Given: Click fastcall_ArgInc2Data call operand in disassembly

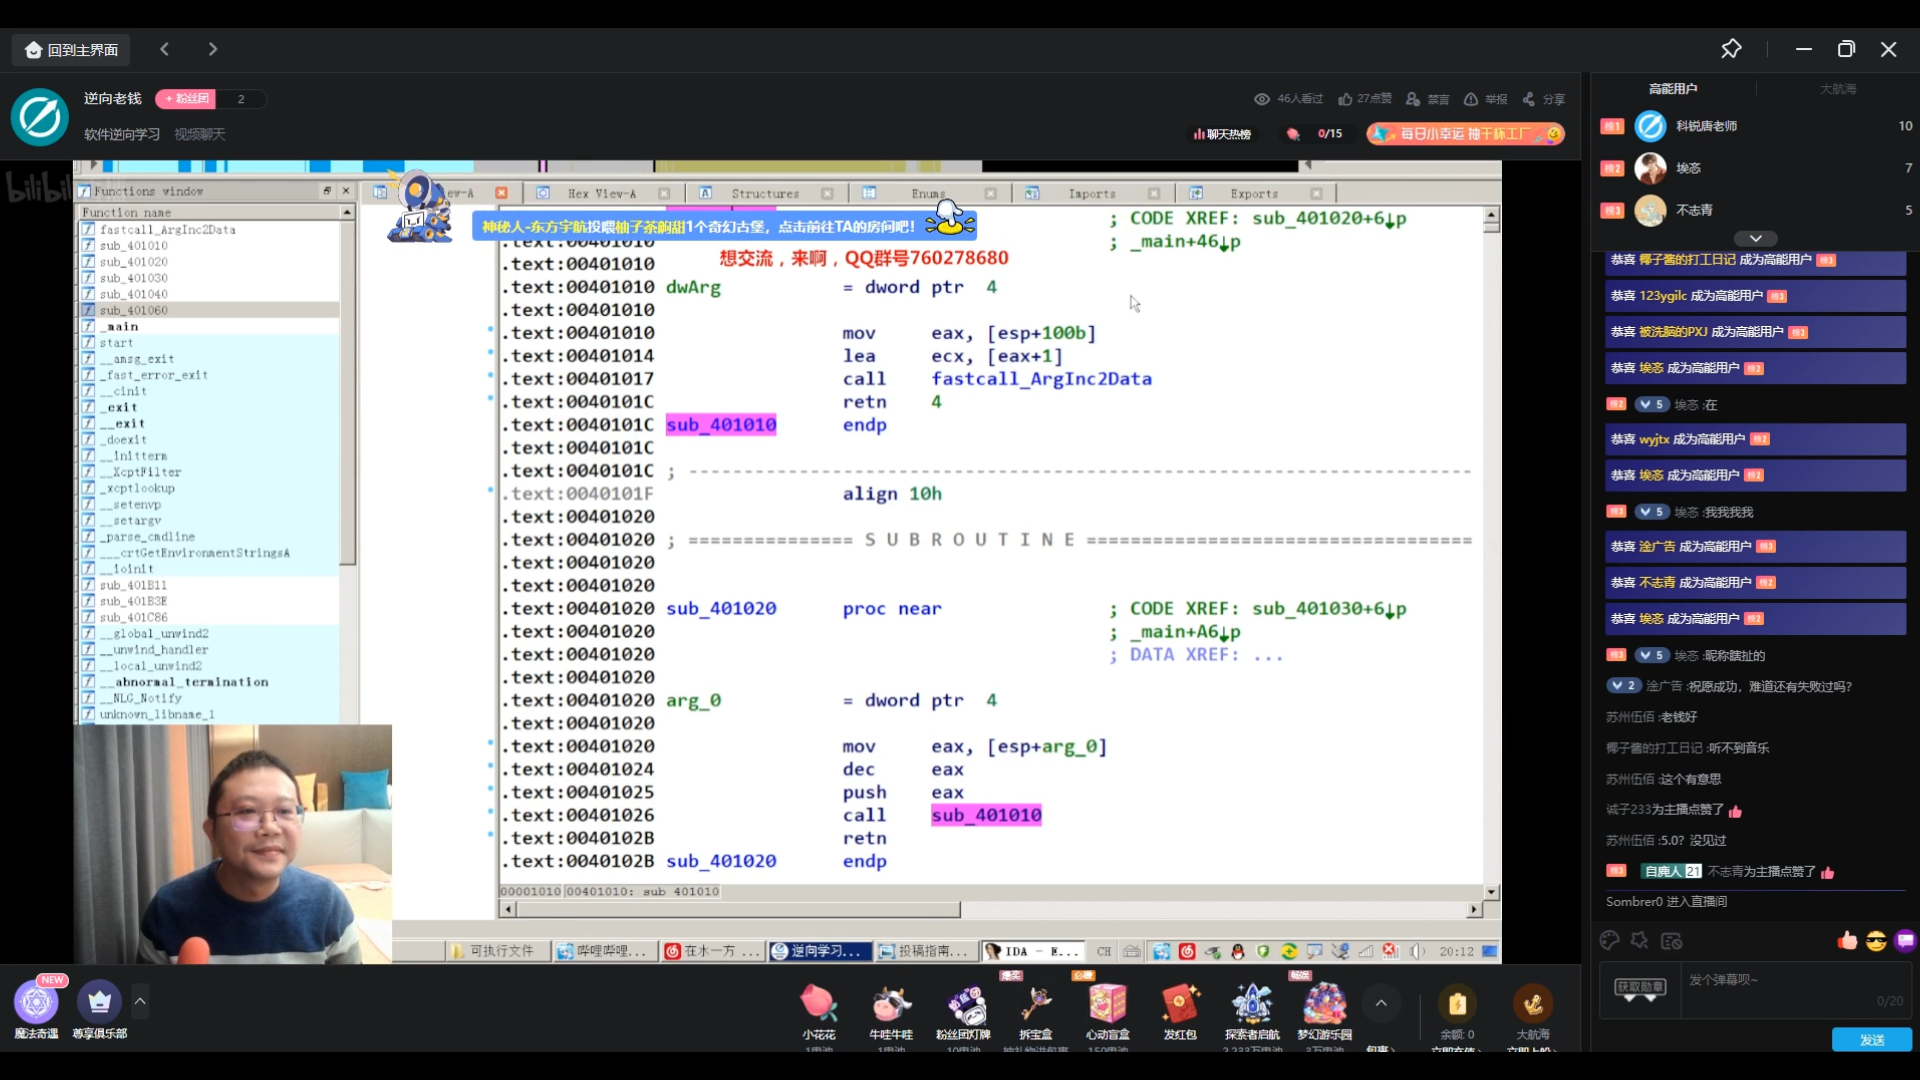Looking at the screenshot, I should (1041, 379).
